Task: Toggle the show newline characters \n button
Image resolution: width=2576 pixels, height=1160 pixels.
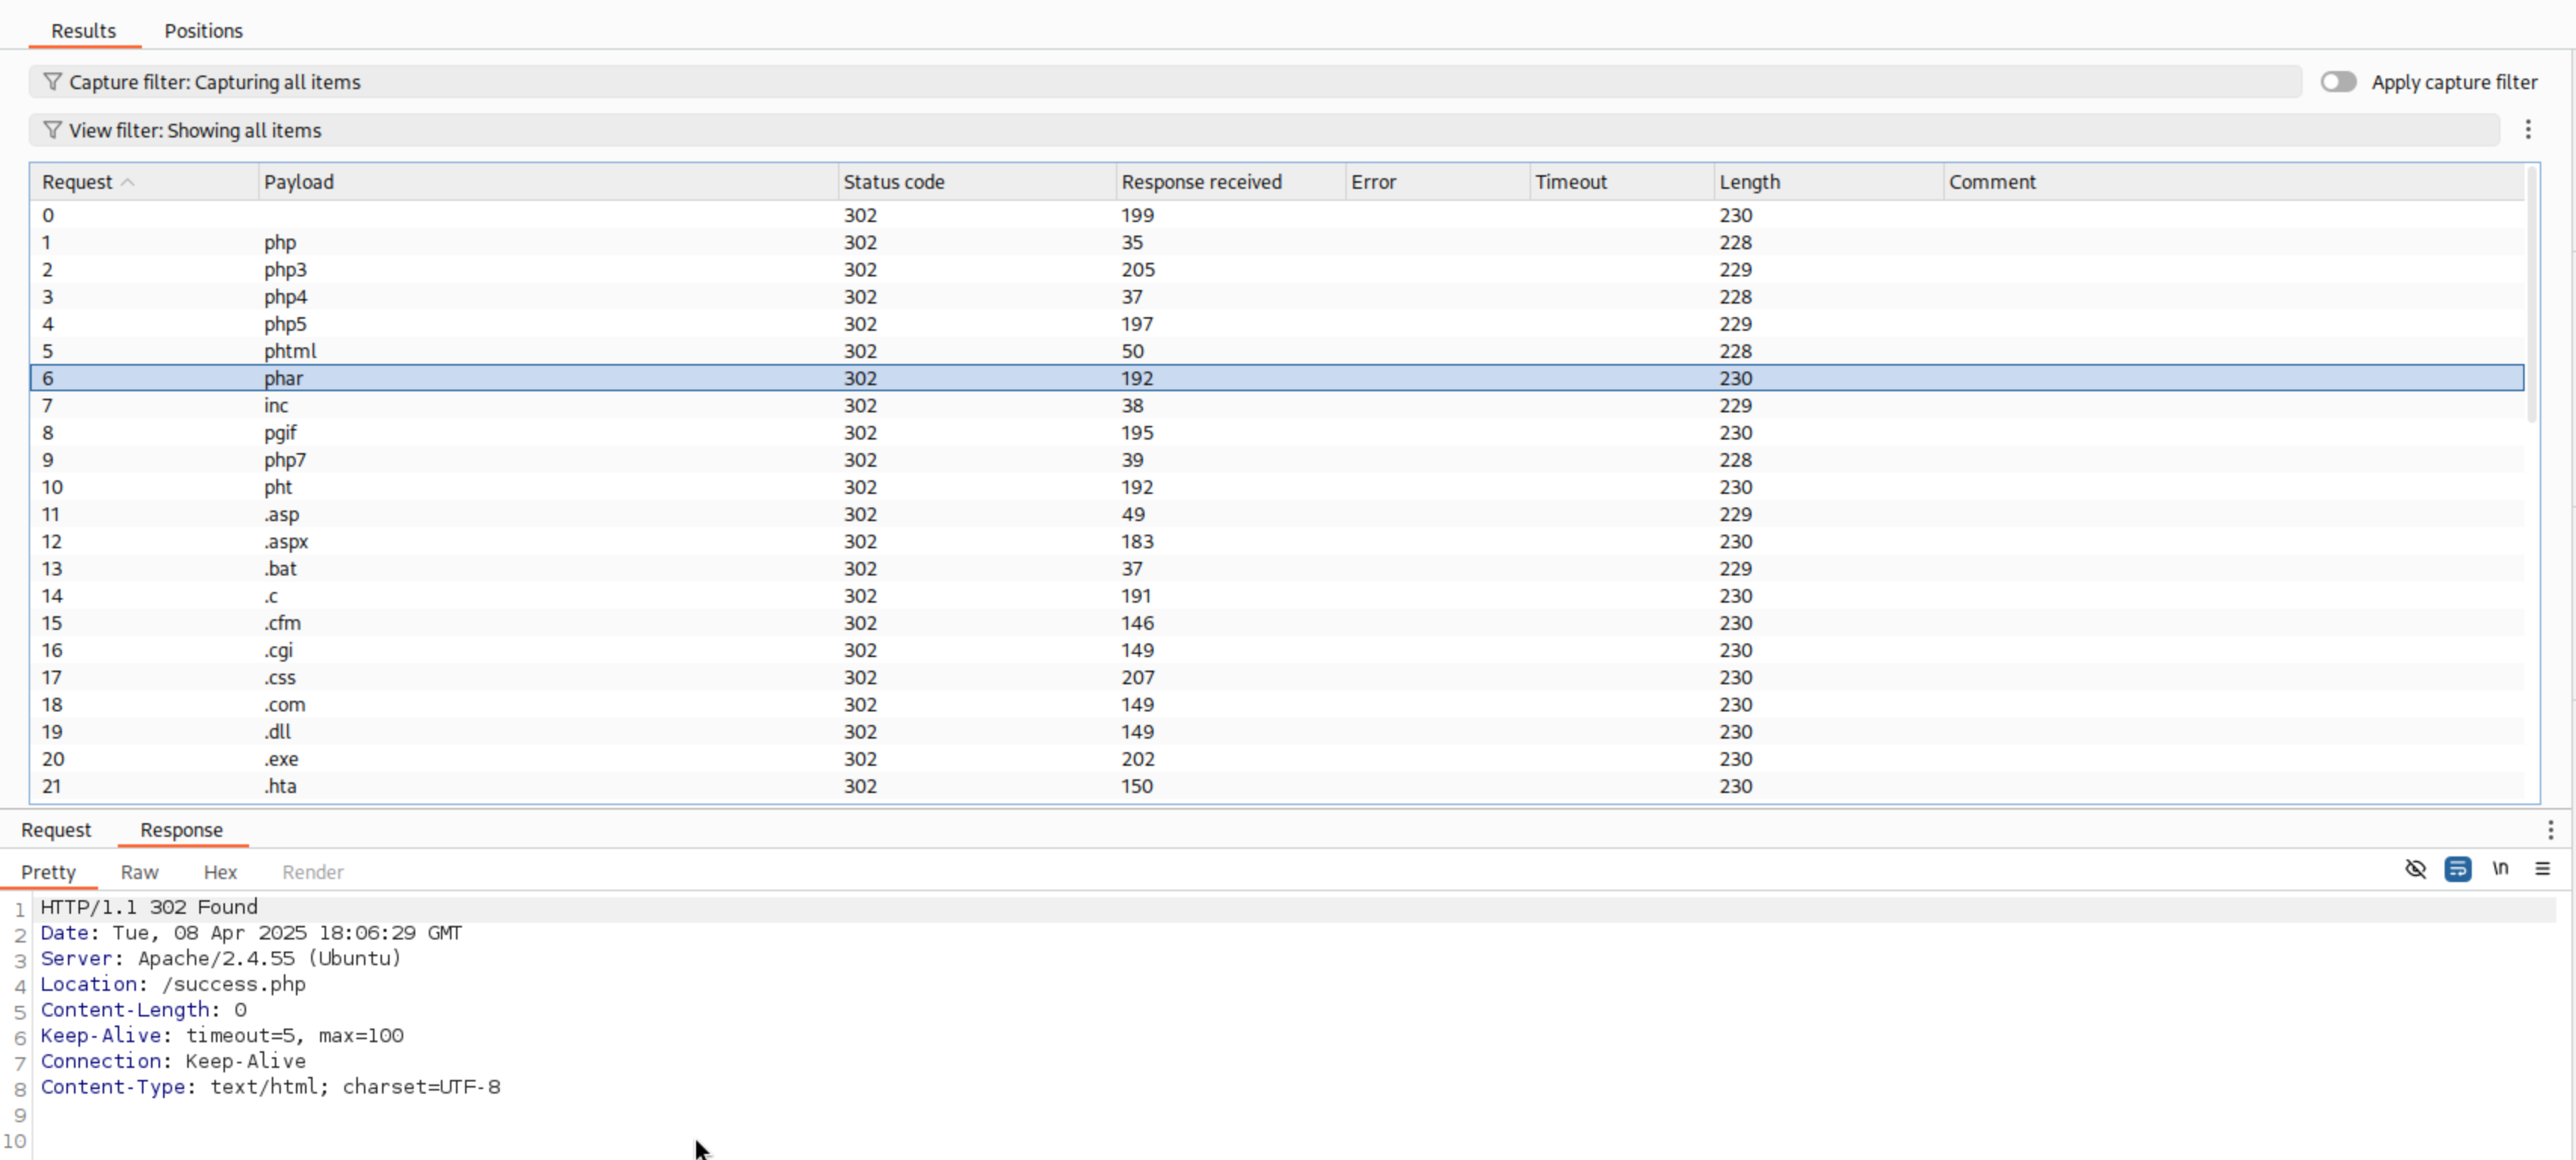Action: [2500, 869]
